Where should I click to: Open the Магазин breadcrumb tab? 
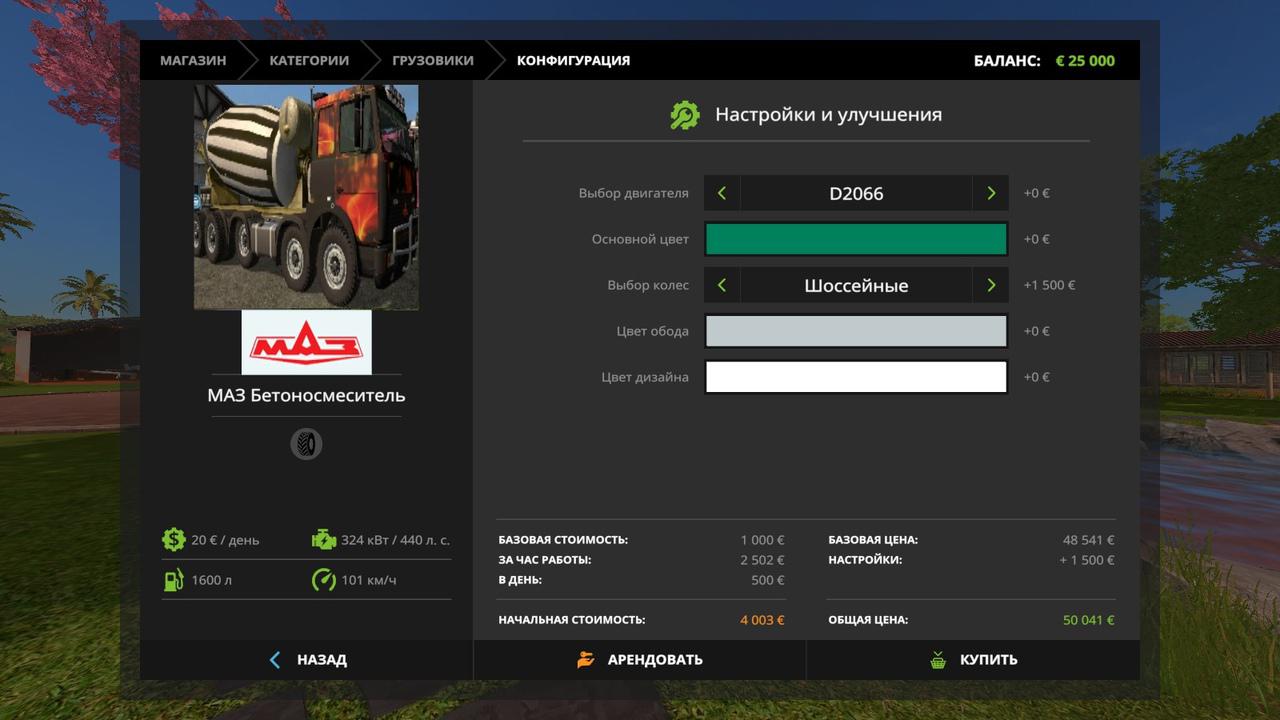[x=193, y=60]
